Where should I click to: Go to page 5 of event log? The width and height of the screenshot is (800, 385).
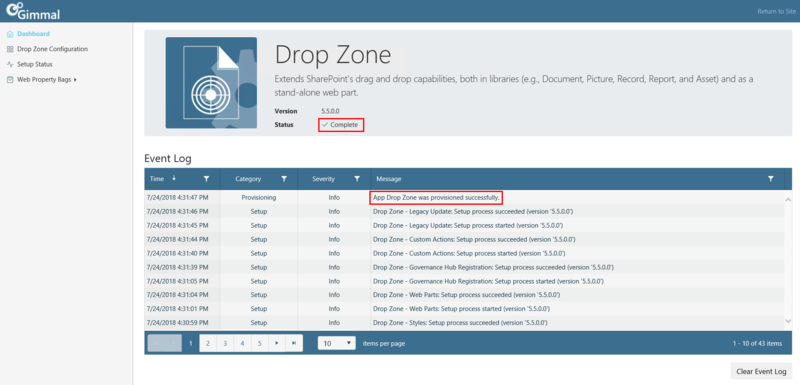point(260,343)
